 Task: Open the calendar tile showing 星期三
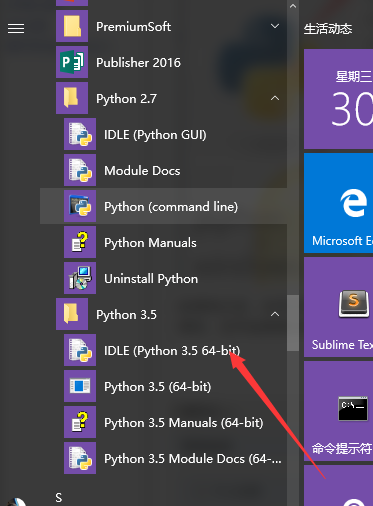click(x=338, y=99)
